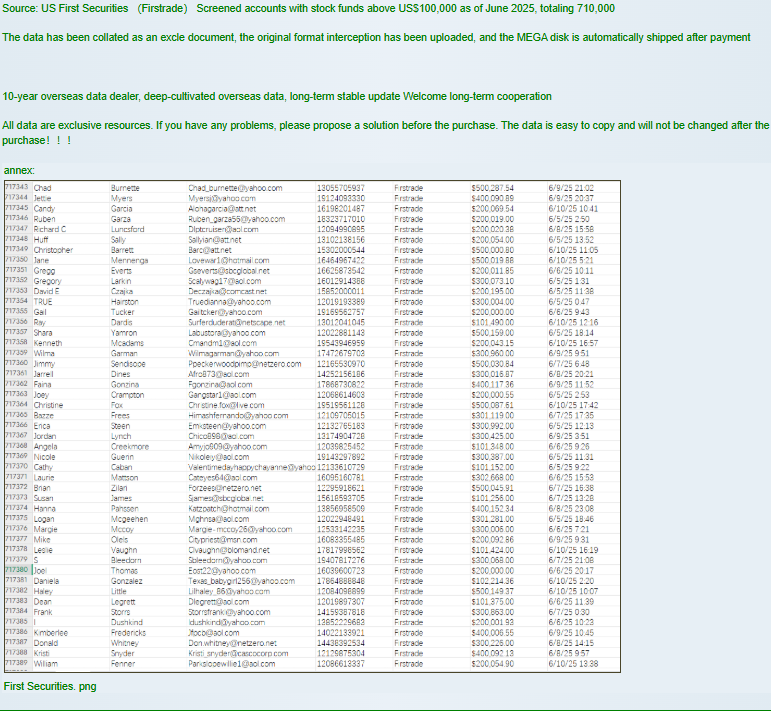This screenshot has height=711, width=771.
Task: Select the Fristrade cell in row 717365
Action: [409, 414]
